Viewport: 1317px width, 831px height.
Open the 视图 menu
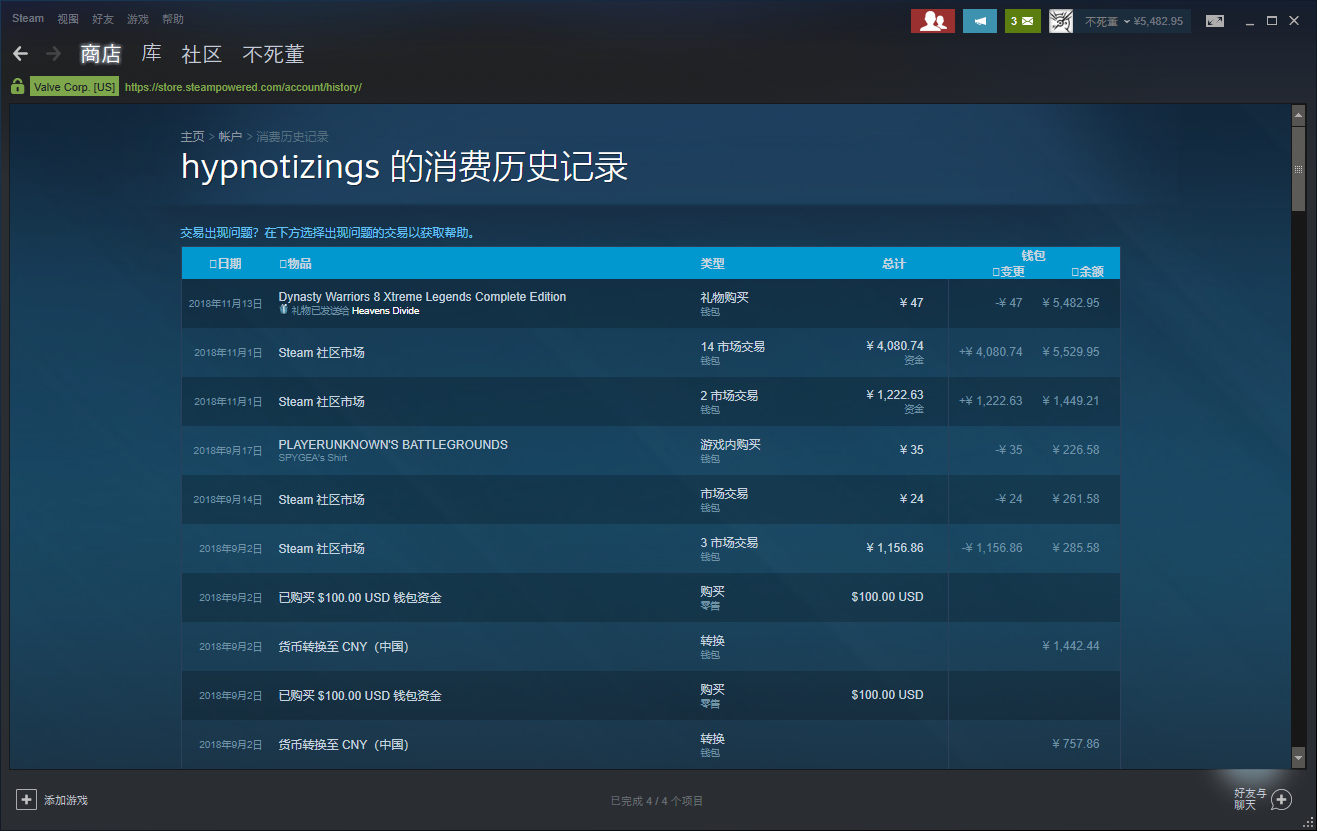68,19
